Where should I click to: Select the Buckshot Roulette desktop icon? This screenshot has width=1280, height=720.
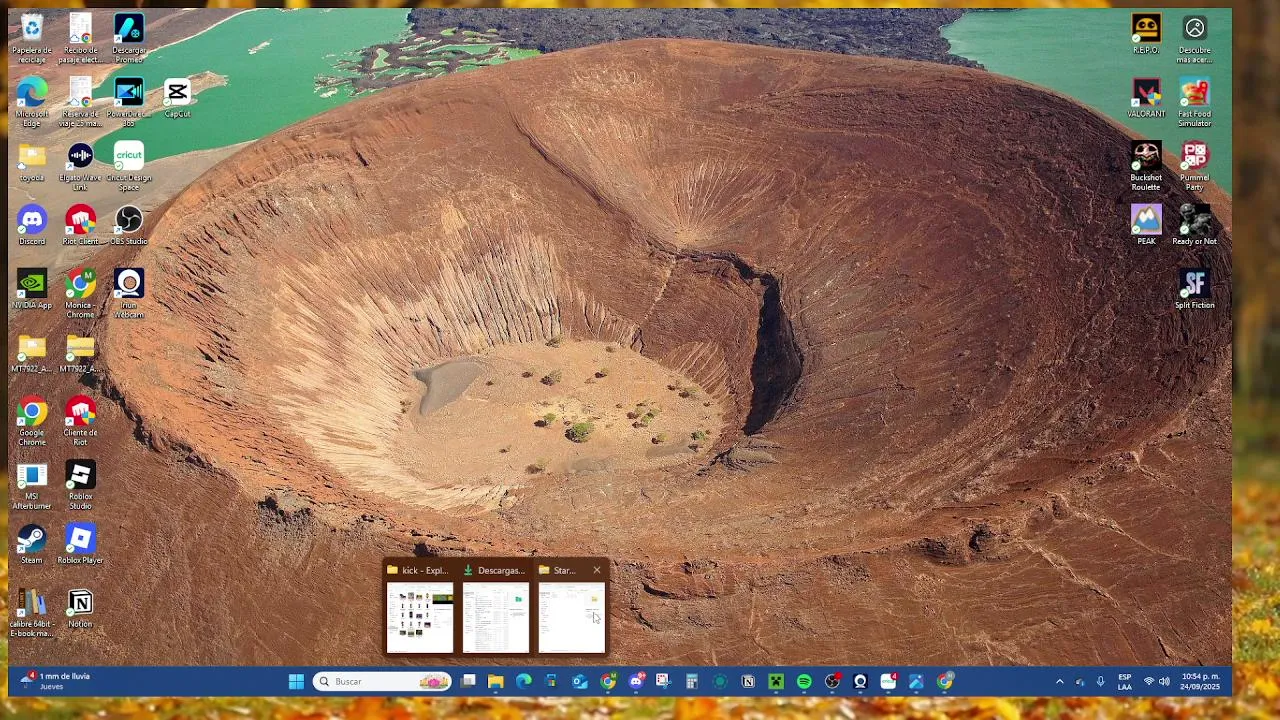1146,167
